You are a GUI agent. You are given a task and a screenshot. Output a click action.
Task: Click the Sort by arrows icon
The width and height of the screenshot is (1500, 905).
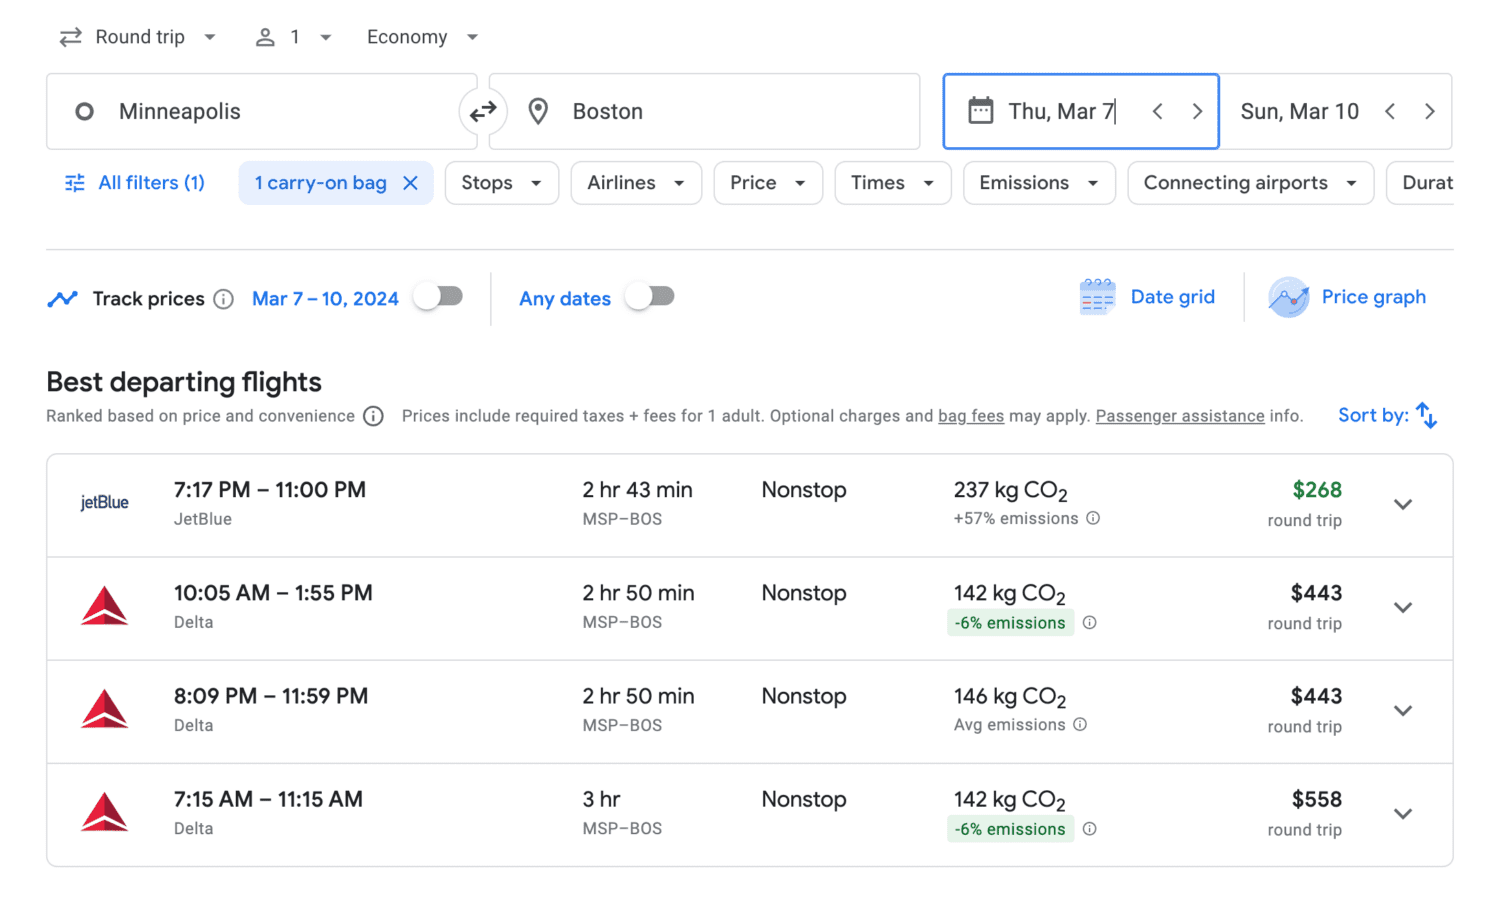1427,415
